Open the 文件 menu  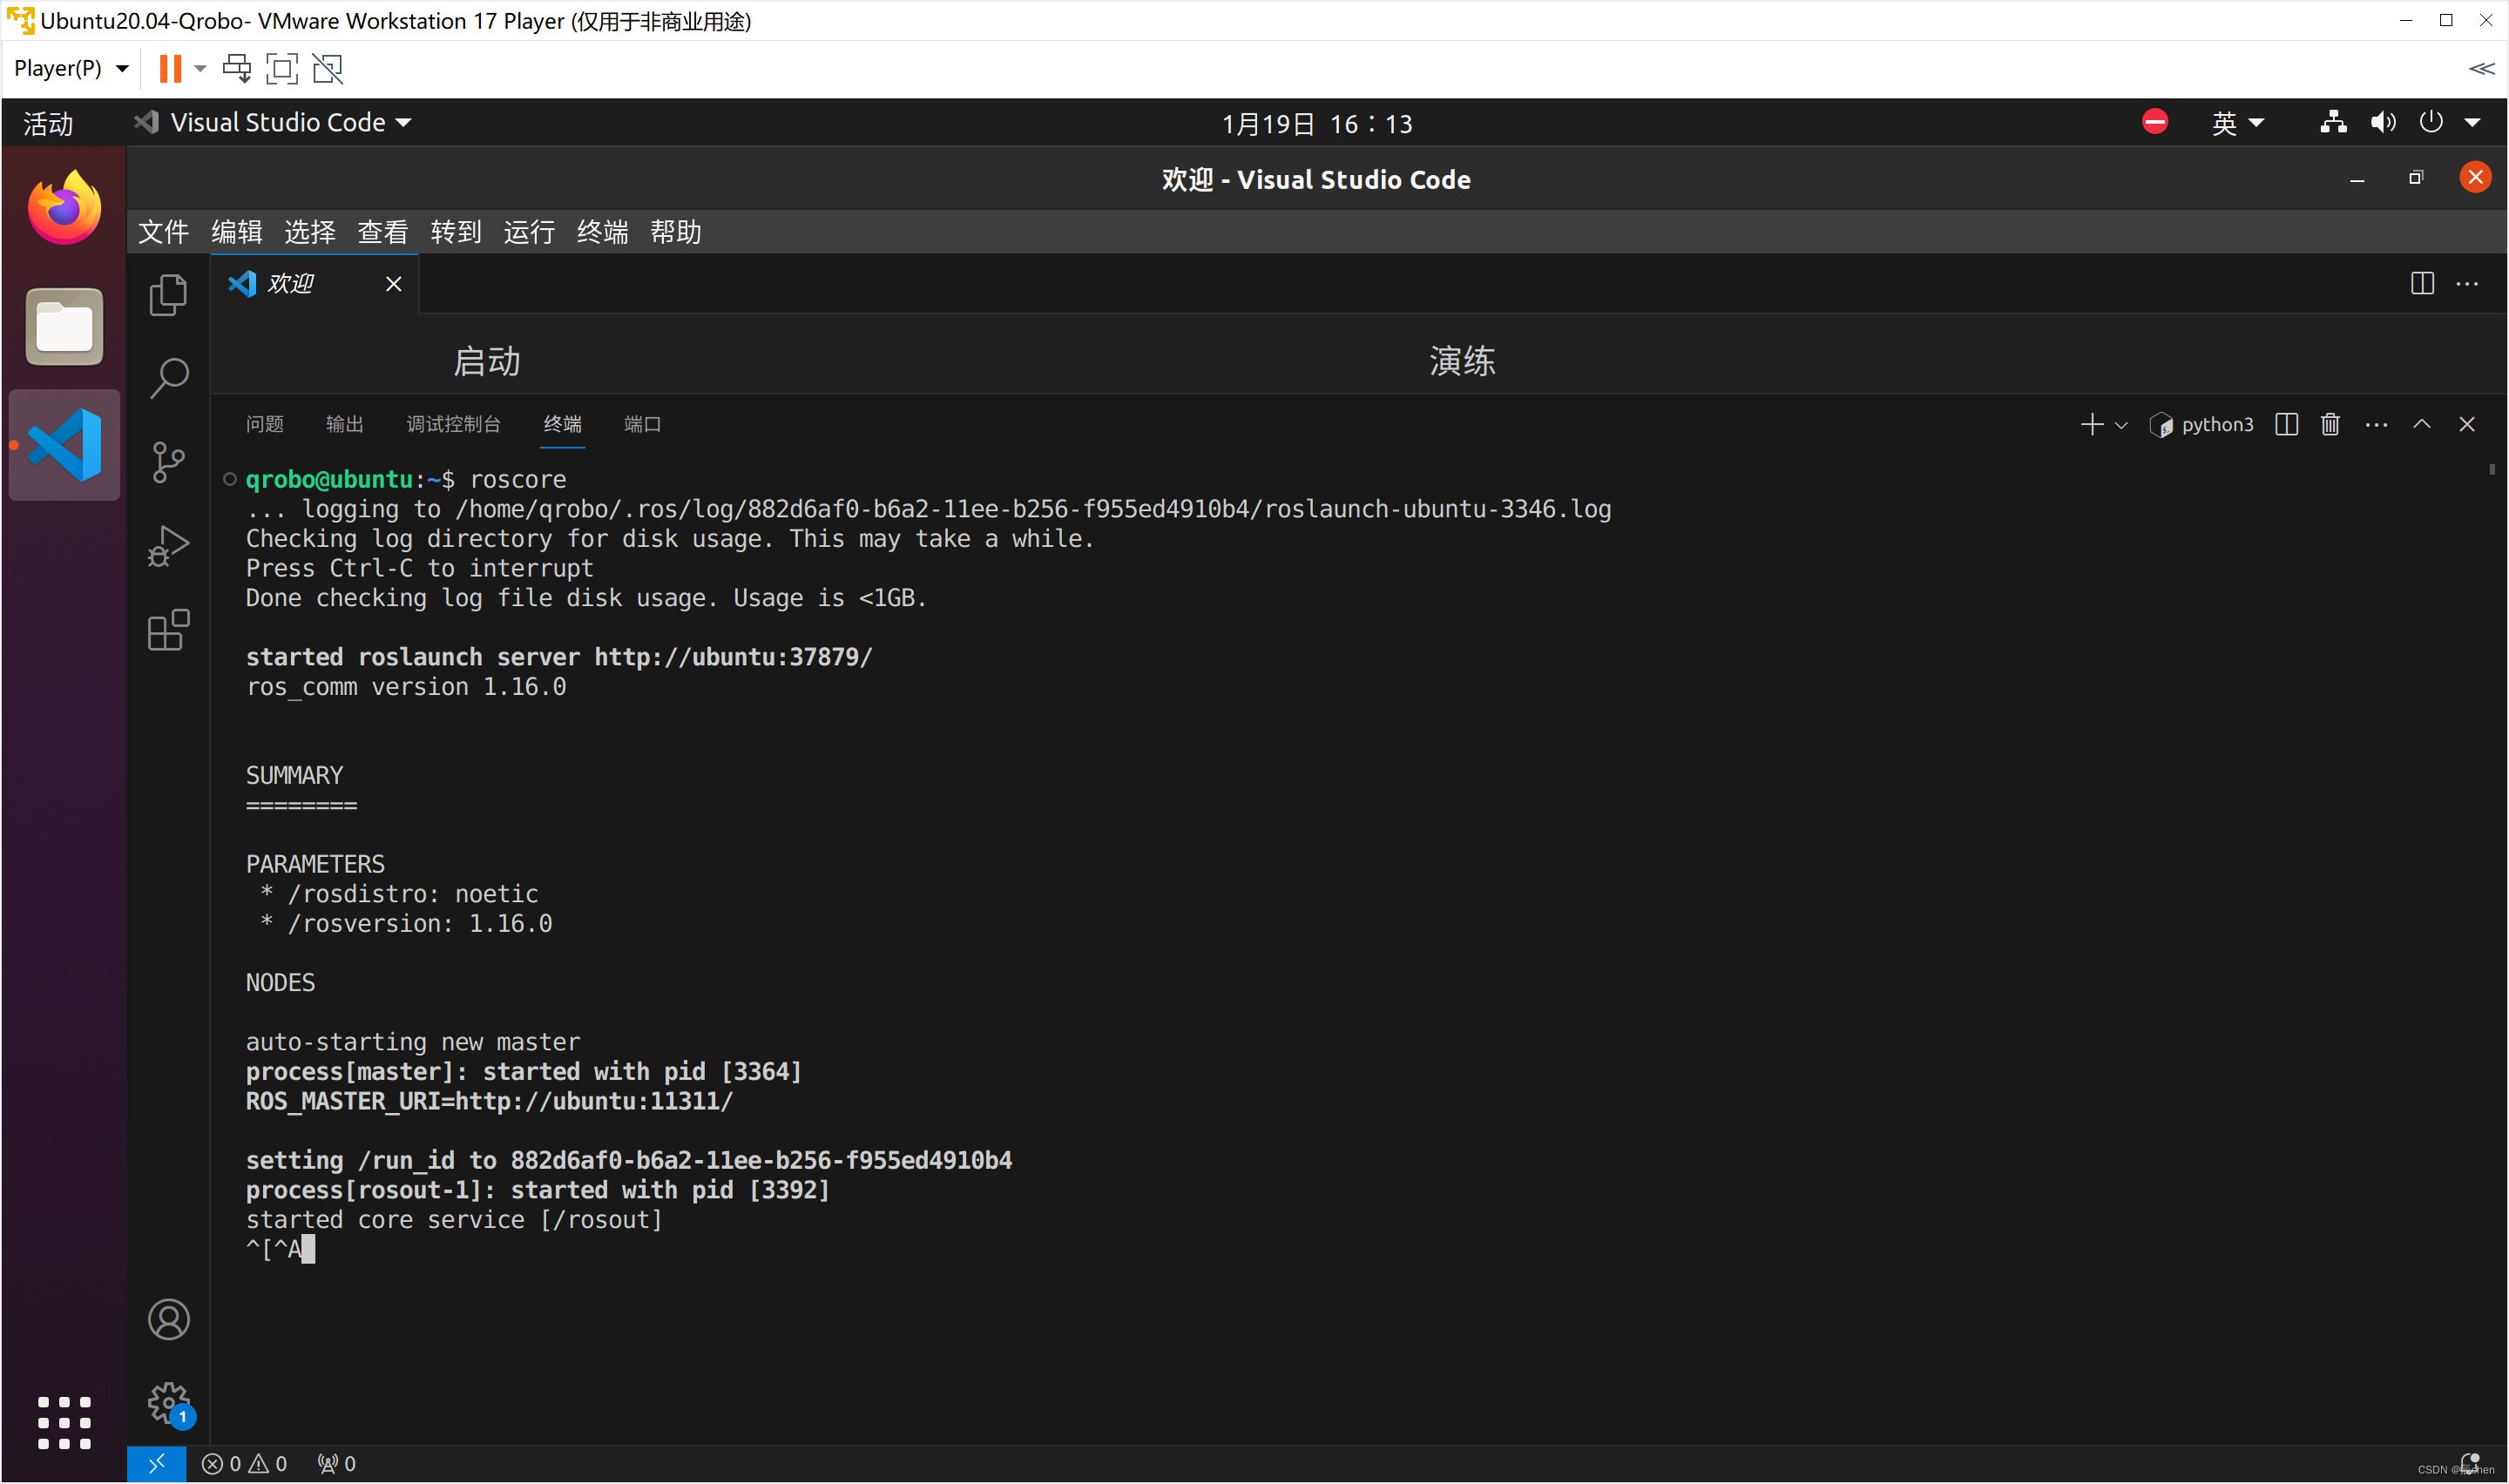coord(163,232)
